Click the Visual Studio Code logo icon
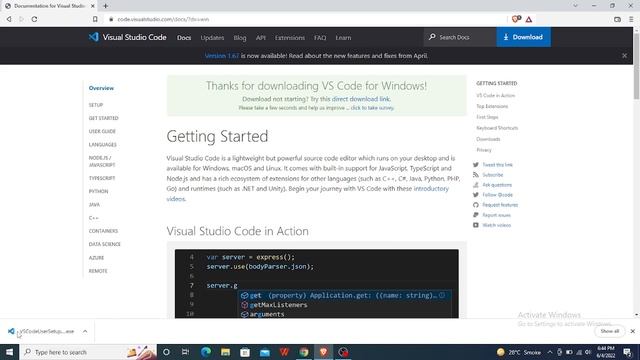The width and height of the screenshot is (640, 360). point(93,37)
